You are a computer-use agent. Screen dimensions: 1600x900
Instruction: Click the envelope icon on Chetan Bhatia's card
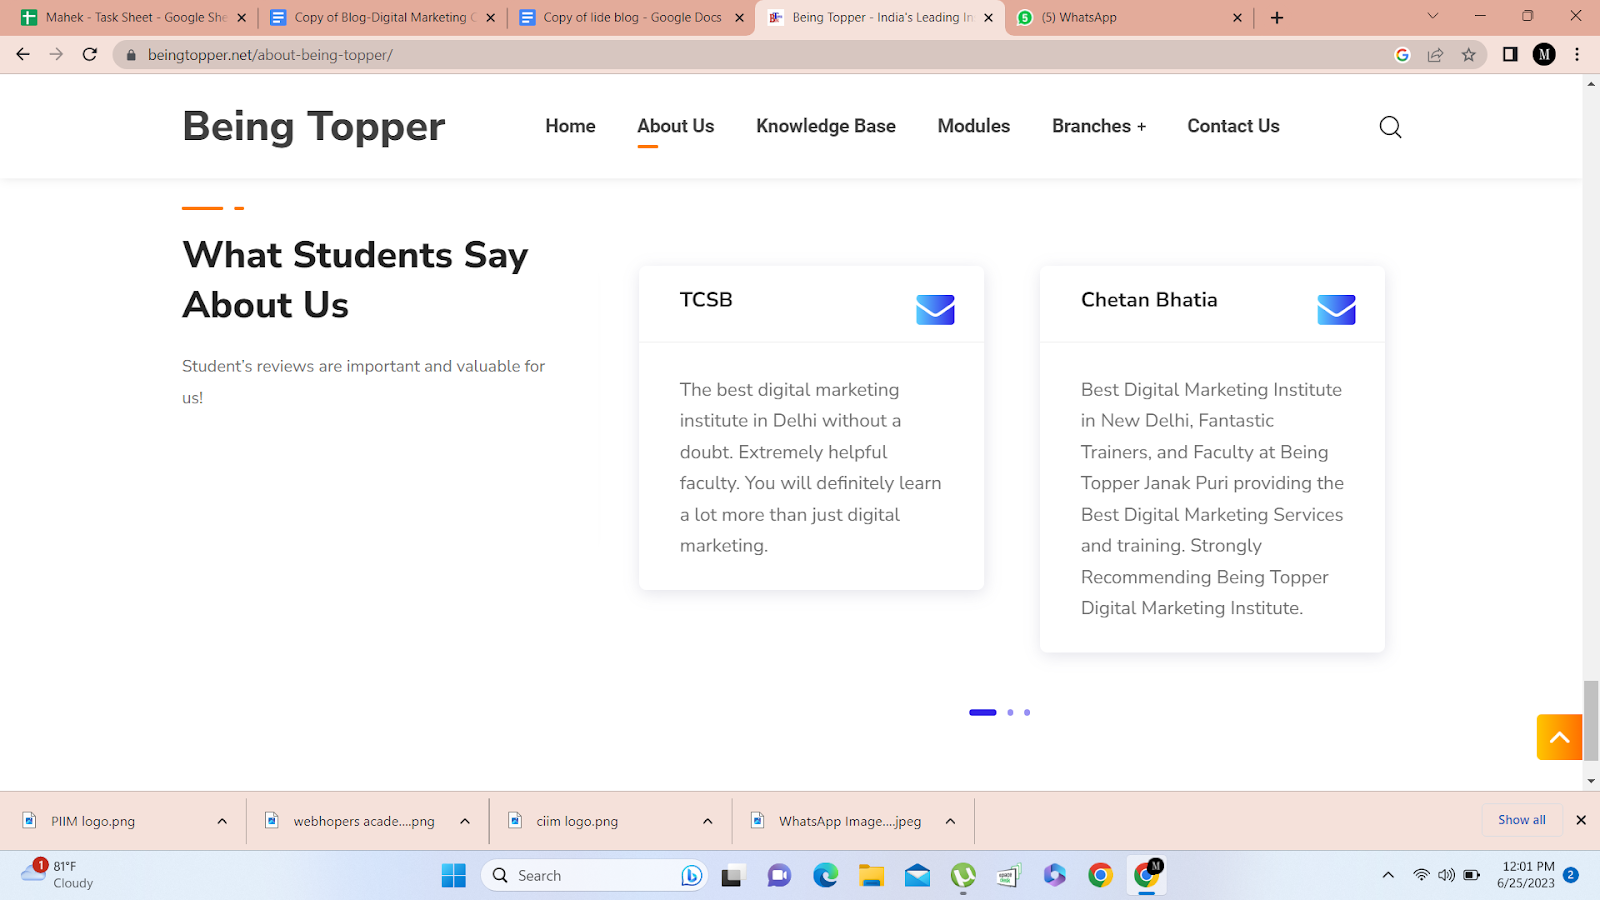1336,309
